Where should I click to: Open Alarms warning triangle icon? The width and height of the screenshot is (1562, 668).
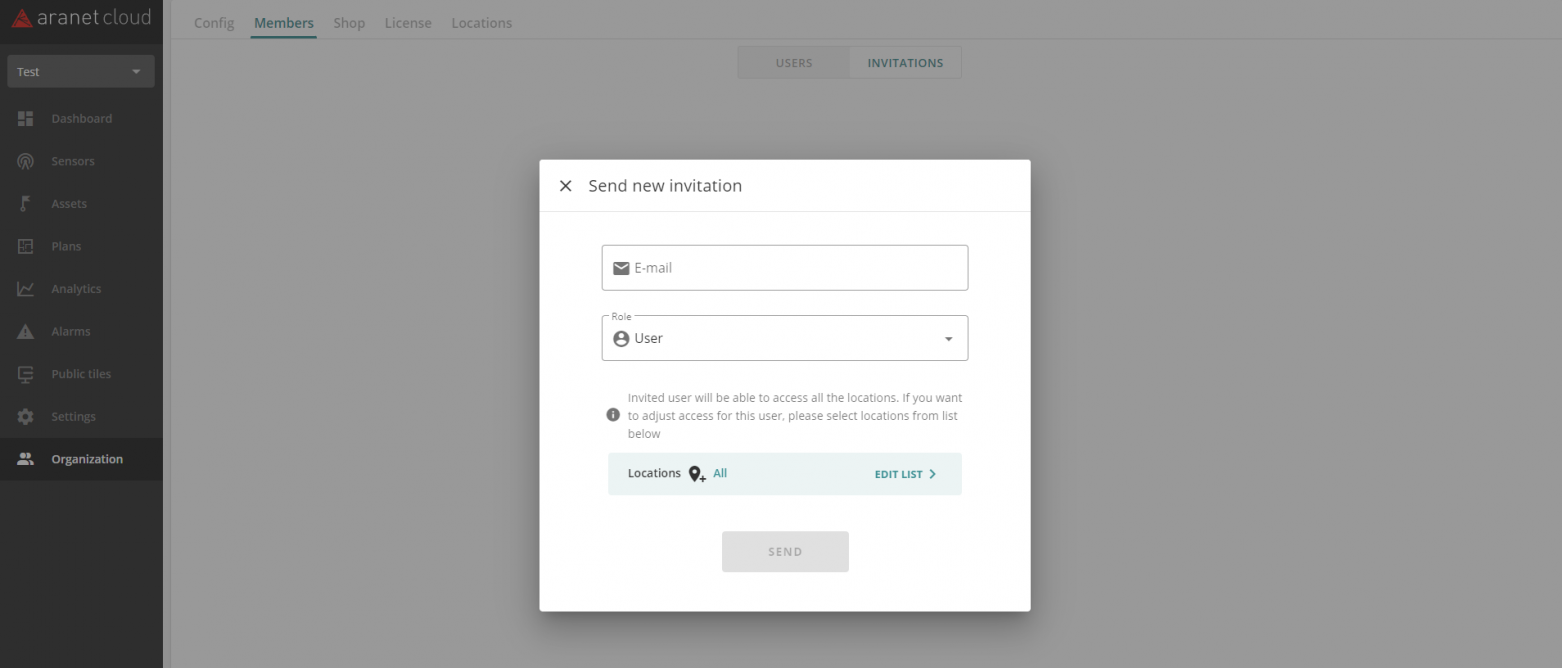click(x=26, y=331)
